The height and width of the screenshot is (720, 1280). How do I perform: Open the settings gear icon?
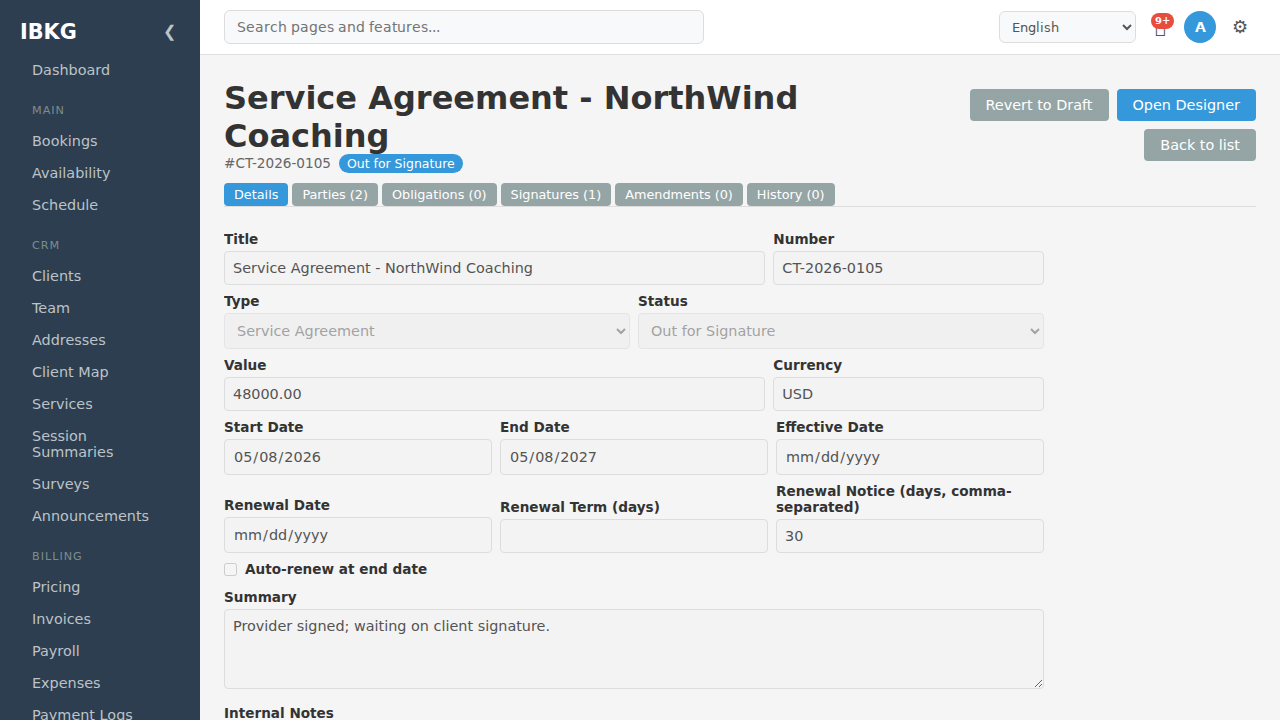coord(1240,27)
